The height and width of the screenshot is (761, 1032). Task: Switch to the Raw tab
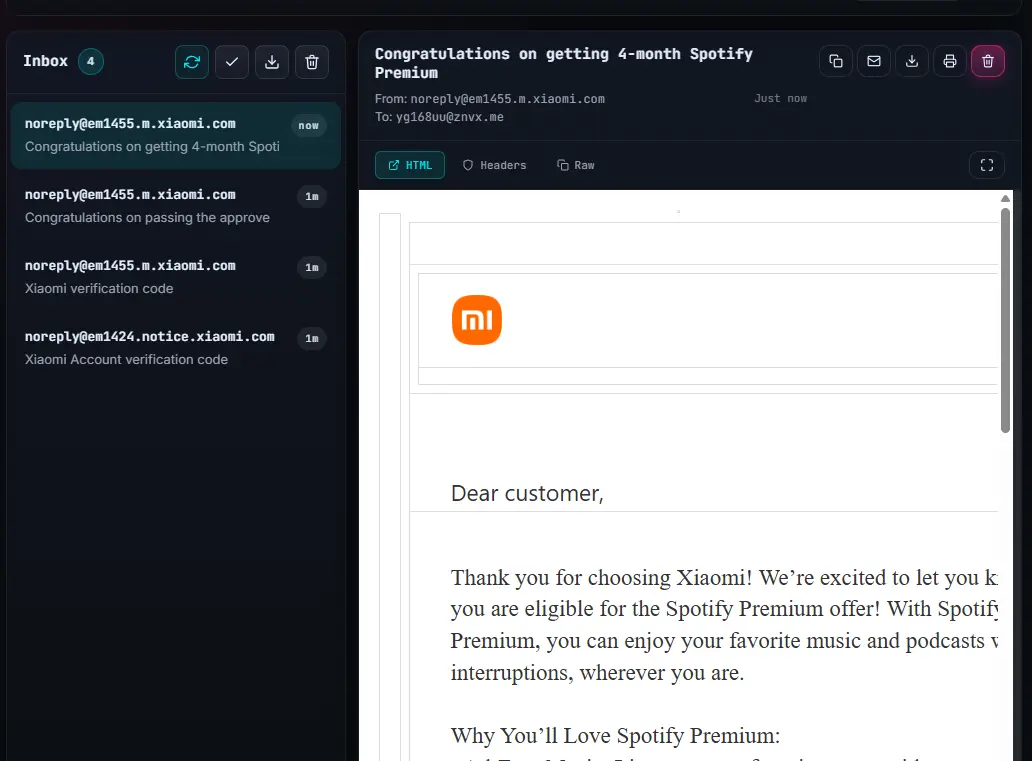(576, 165)
